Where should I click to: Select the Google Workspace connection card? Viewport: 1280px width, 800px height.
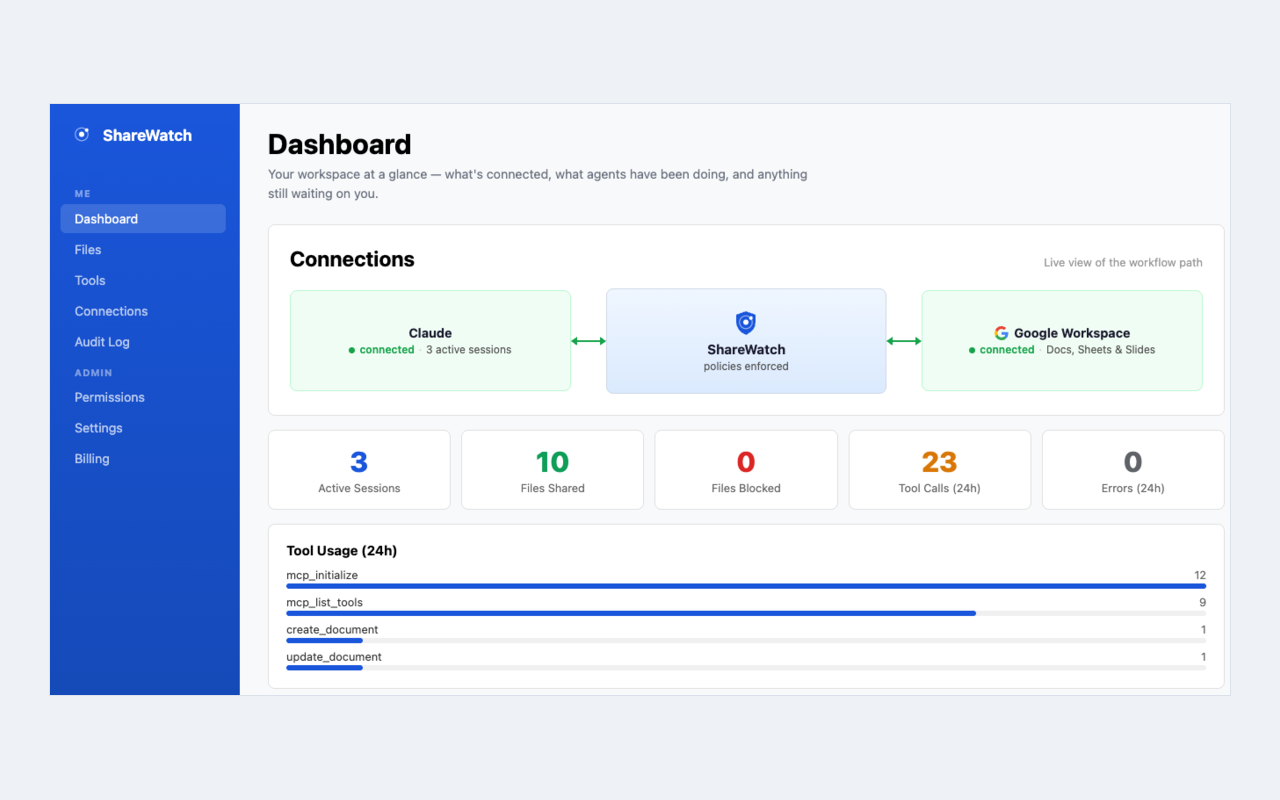pyautogui.click(x=1062, y=341)
